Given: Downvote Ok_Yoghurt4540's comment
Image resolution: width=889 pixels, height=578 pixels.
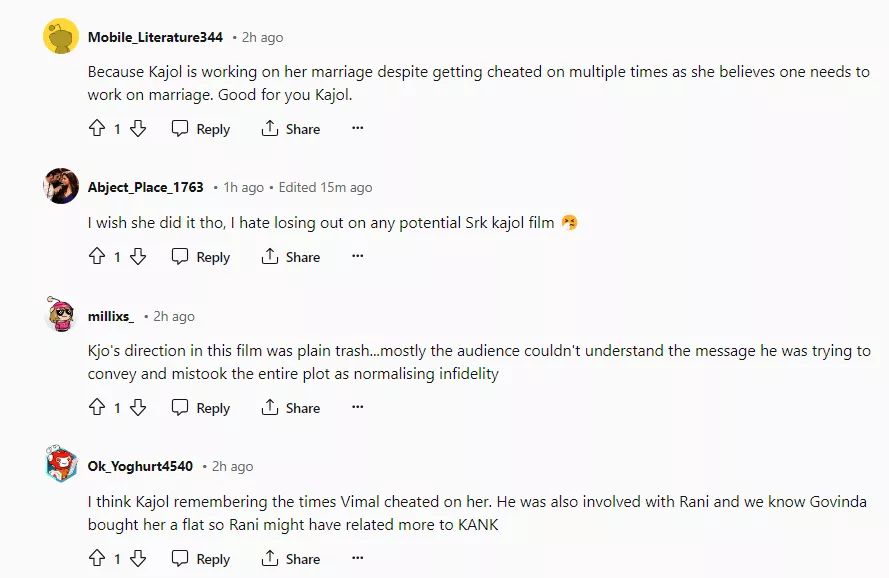Looking at the screenshot, I should 138,559.
